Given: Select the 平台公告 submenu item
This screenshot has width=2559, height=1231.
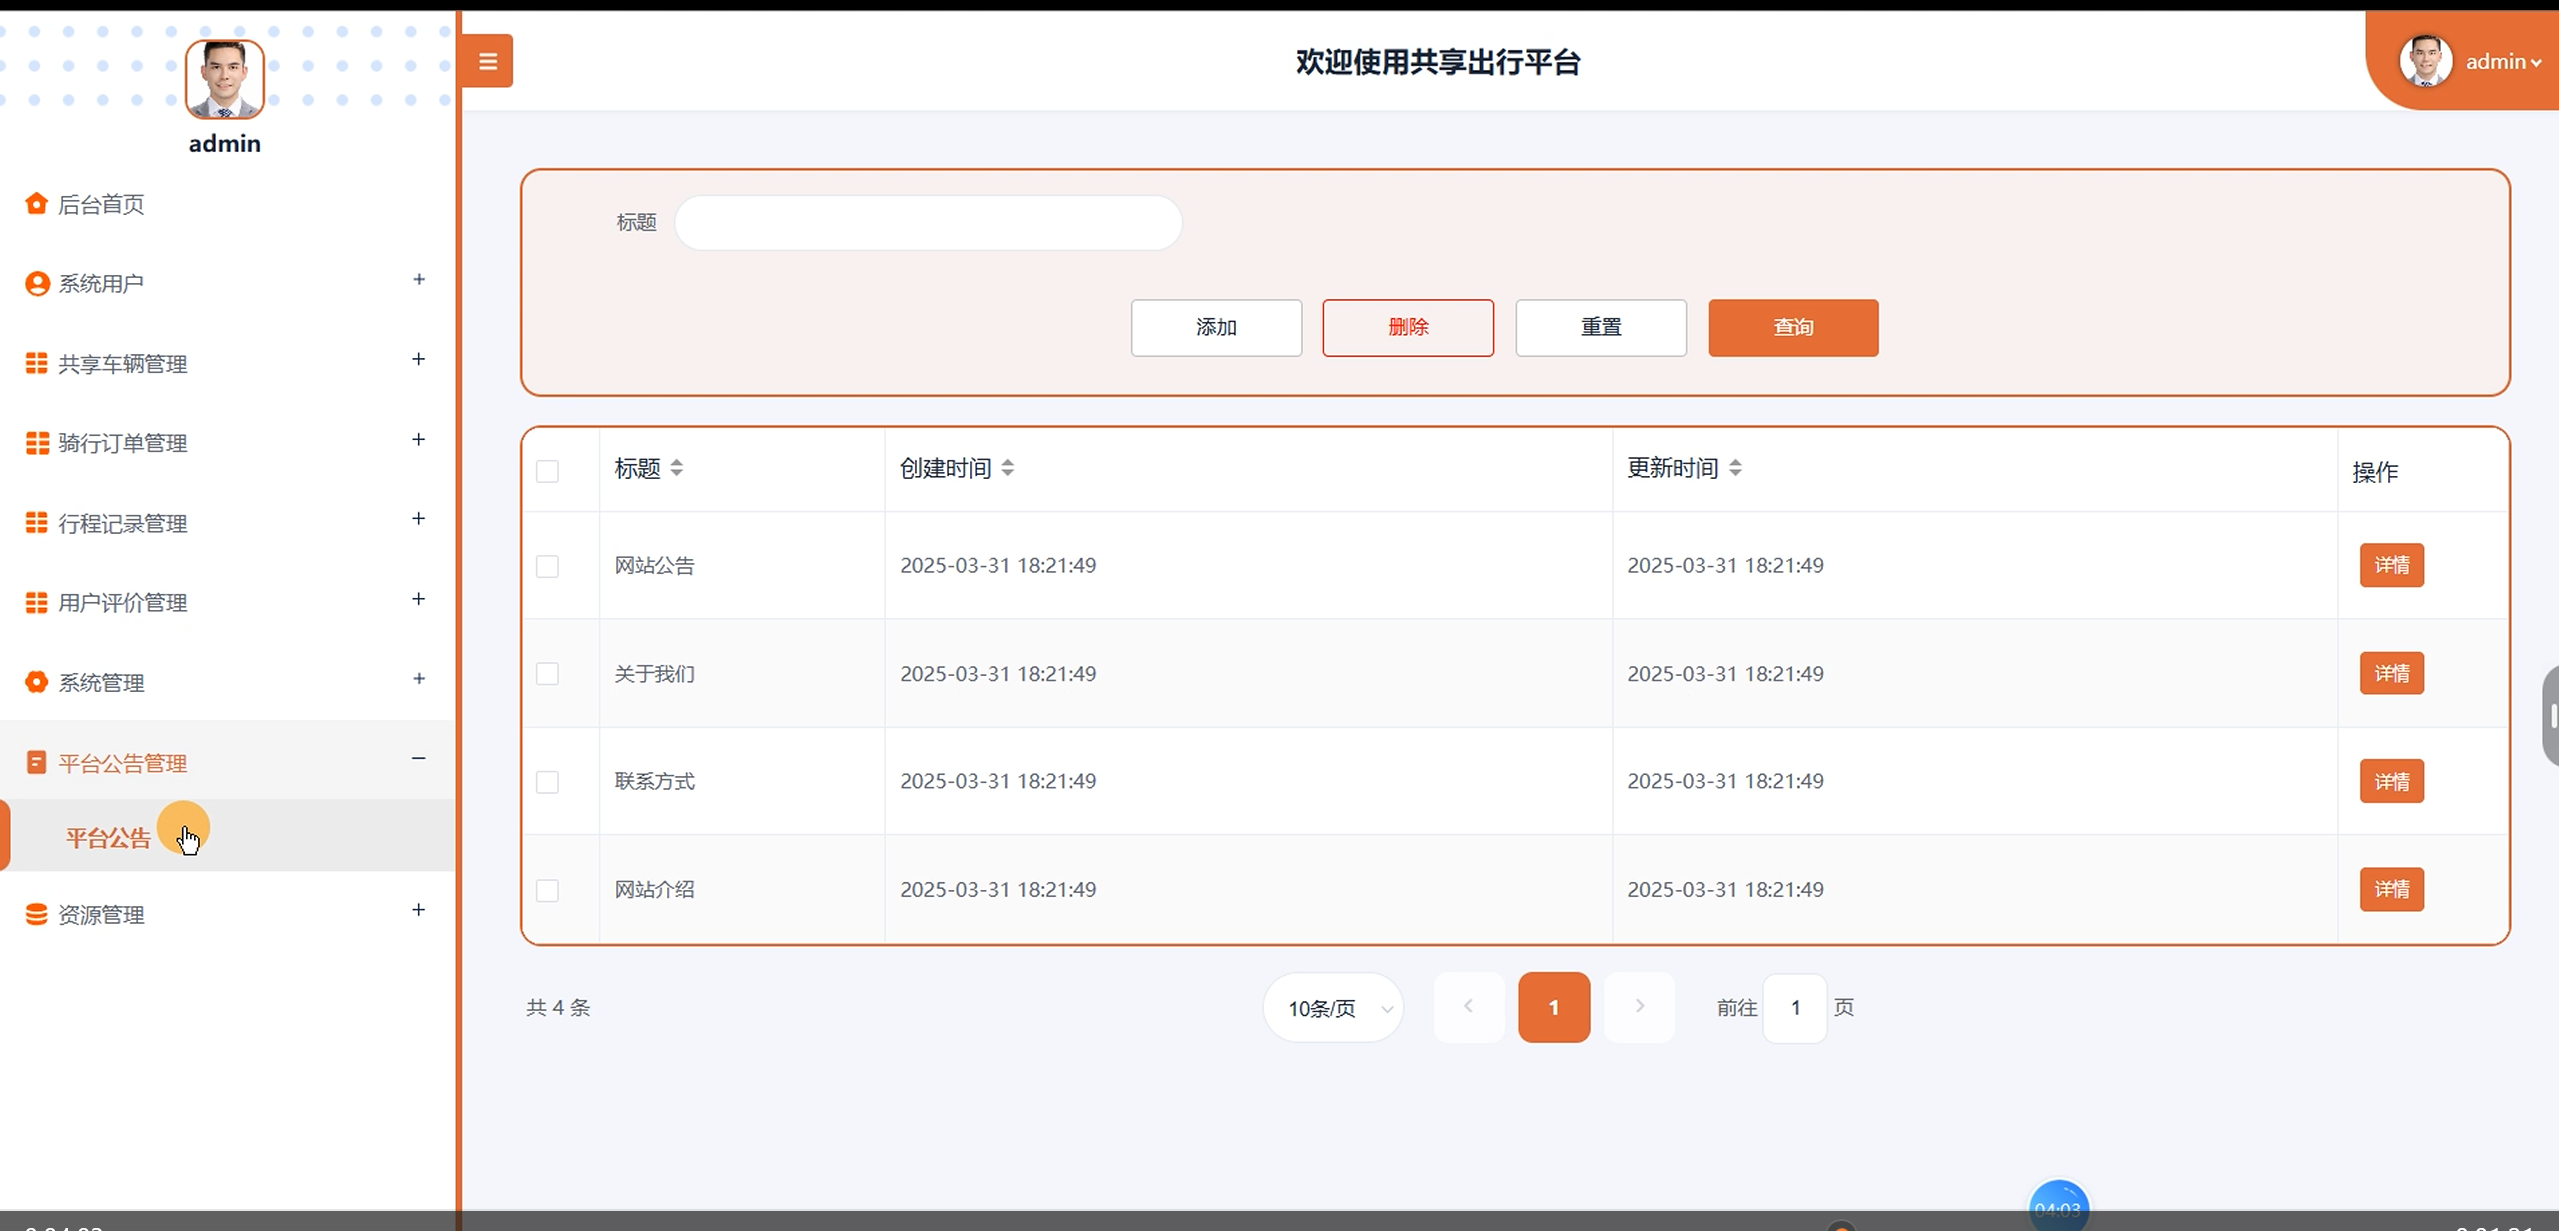Looking at the screenshot, I should (108, 838).
